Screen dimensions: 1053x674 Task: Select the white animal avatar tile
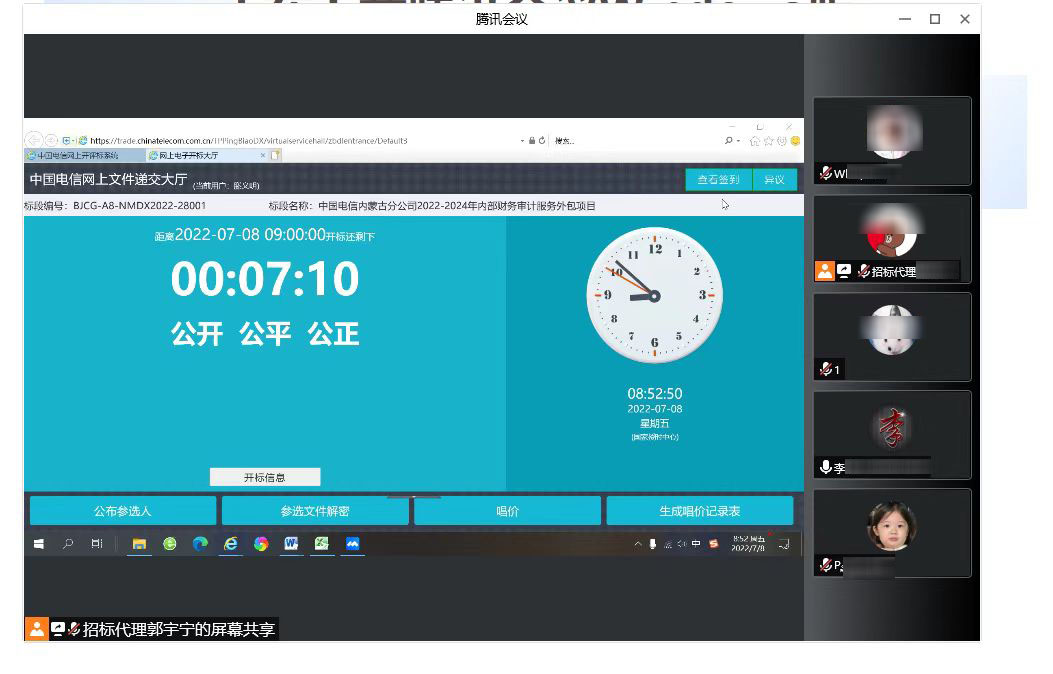892,337
